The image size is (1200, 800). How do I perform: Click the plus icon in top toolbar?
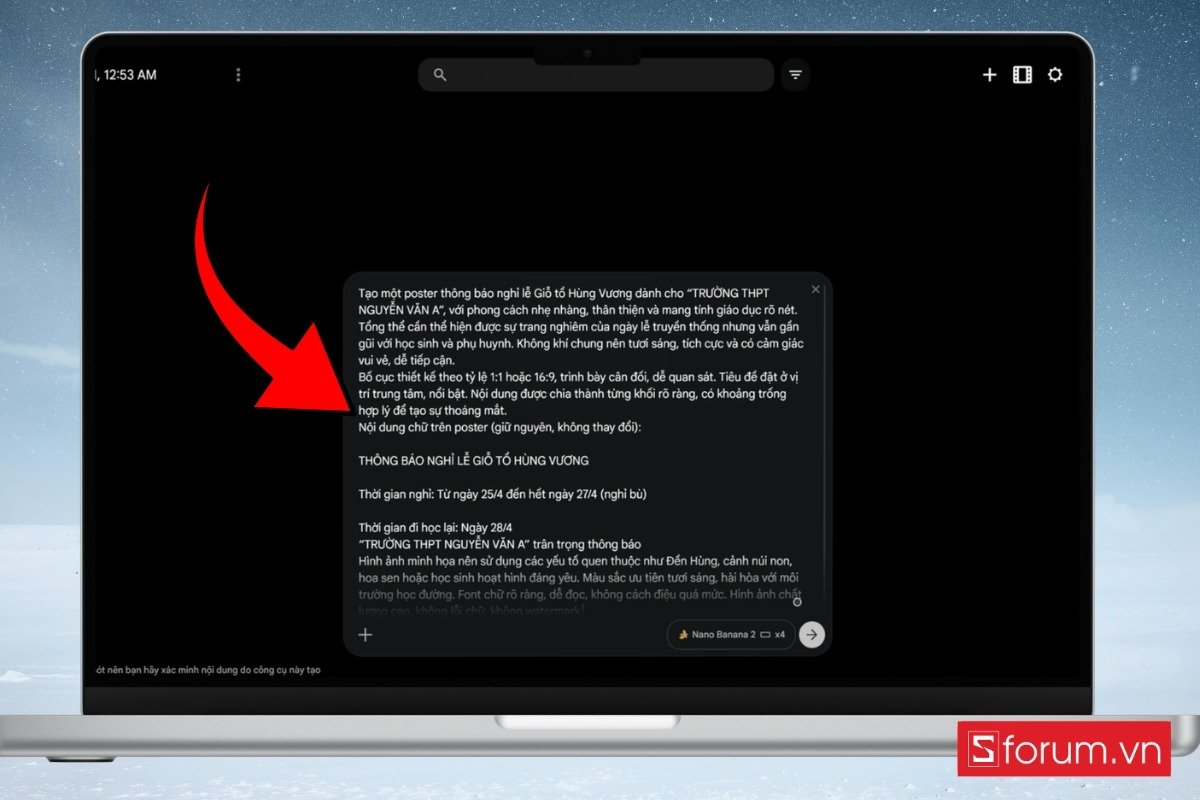(x=990, y=75)
